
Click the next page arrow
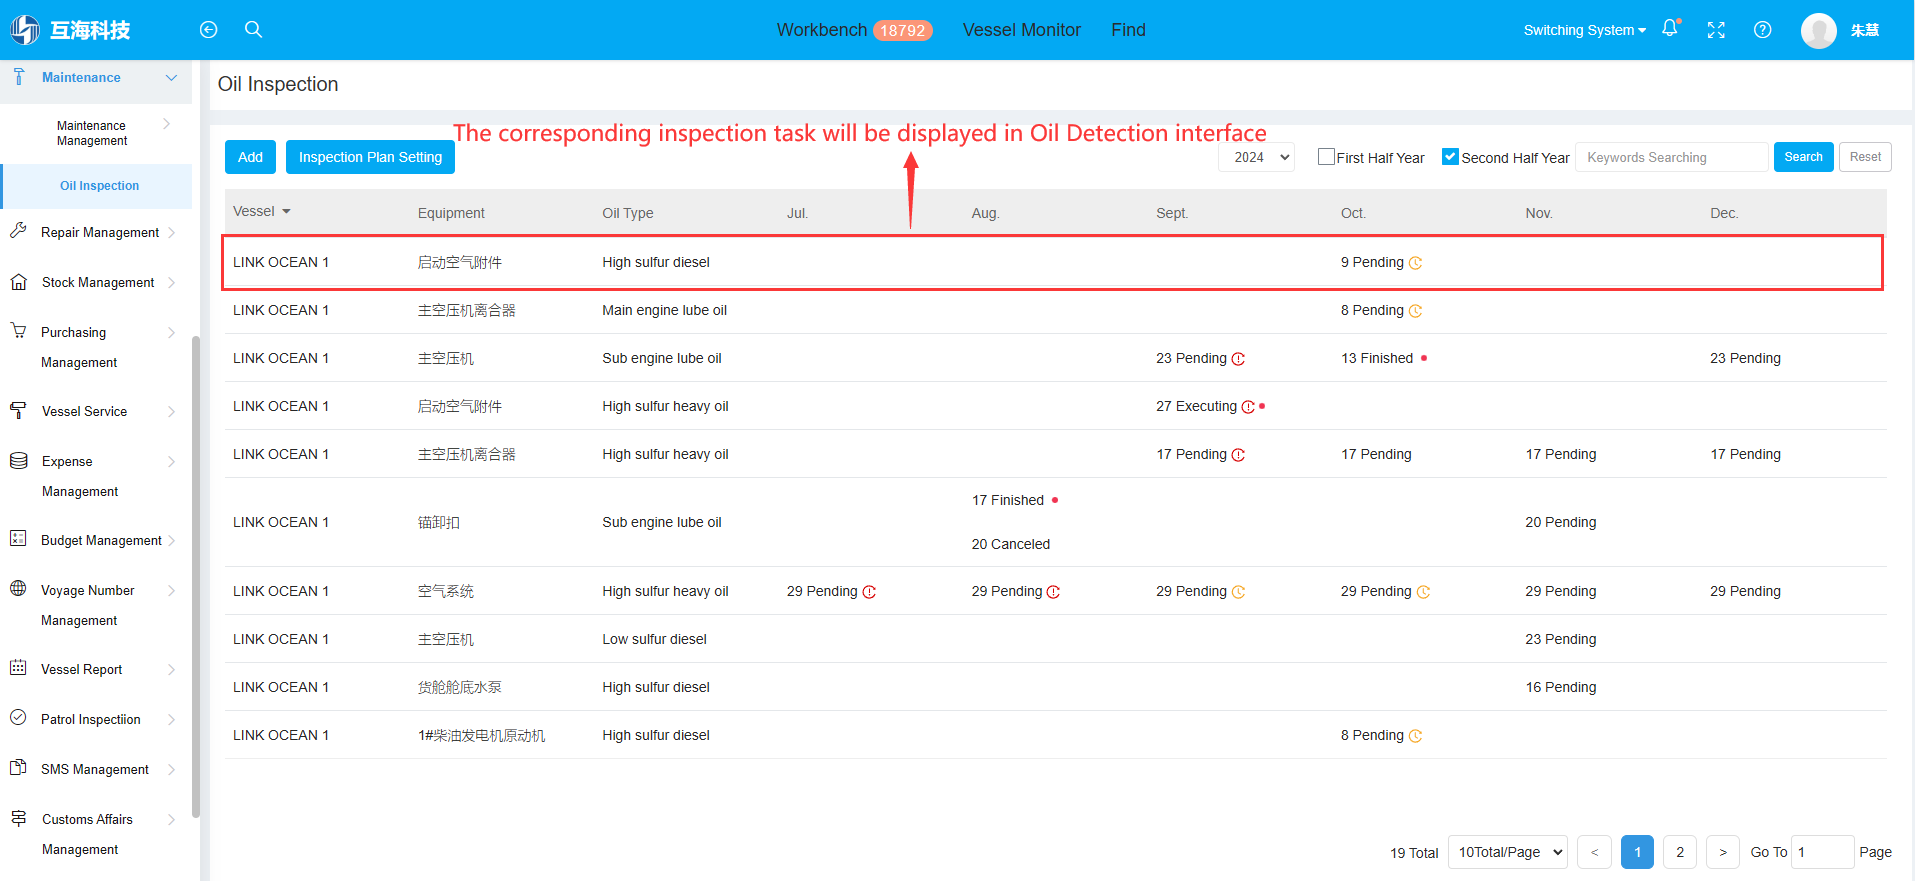(1722, 852)
